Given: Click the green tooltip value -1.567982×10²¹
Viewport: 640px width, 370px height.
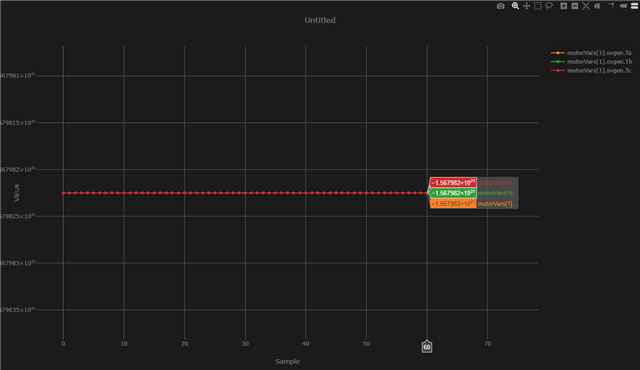Looking at the screenshot, I should [x=453, y=193].
